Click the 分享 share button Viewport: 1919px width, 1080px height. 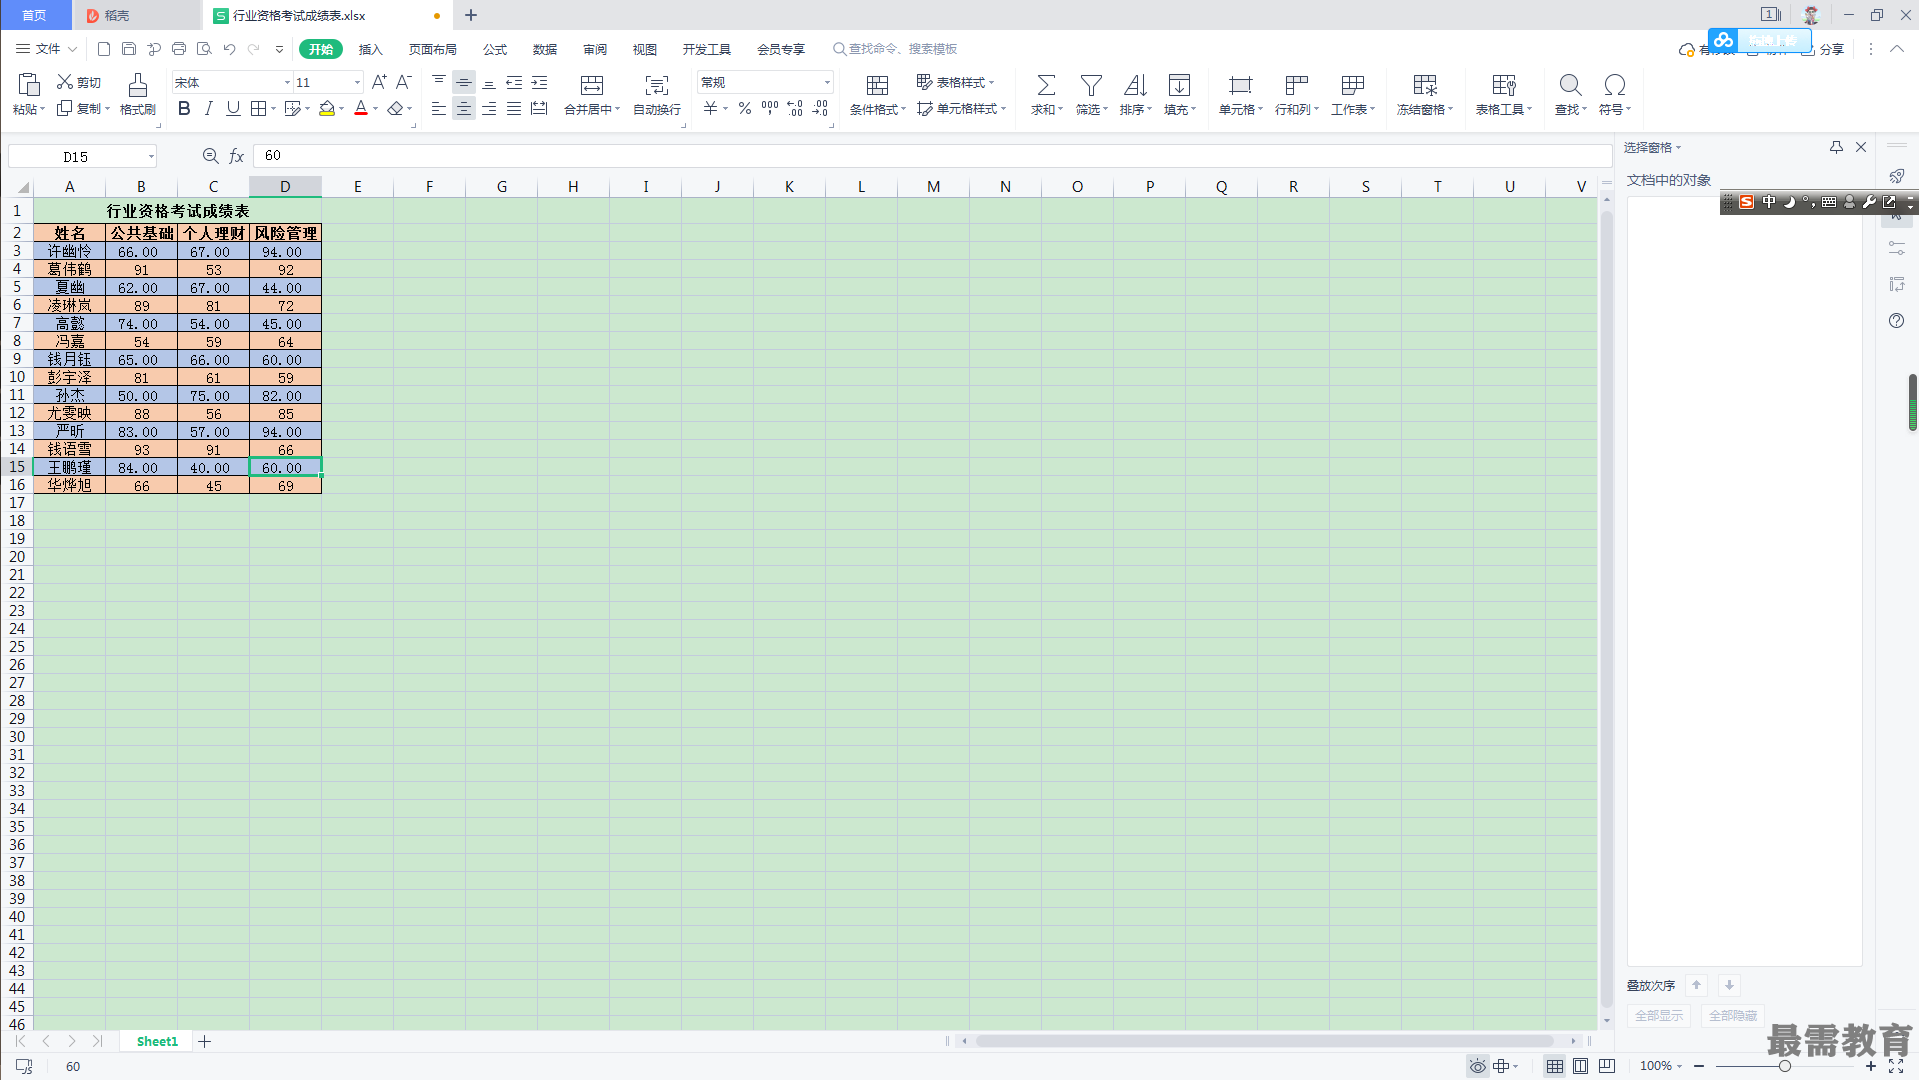point(1824,49)
